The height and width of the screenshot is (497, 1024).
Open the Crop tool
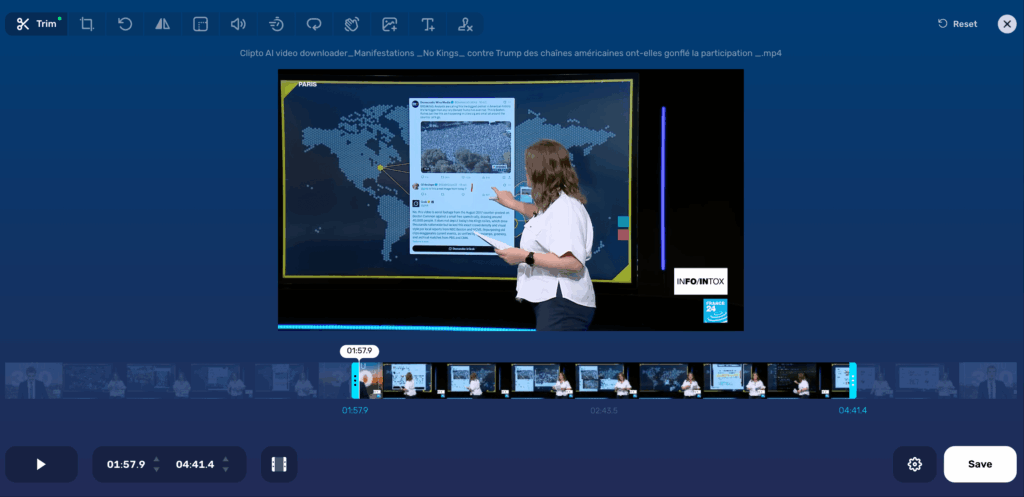pyautogui.click(x=87, y=24)
